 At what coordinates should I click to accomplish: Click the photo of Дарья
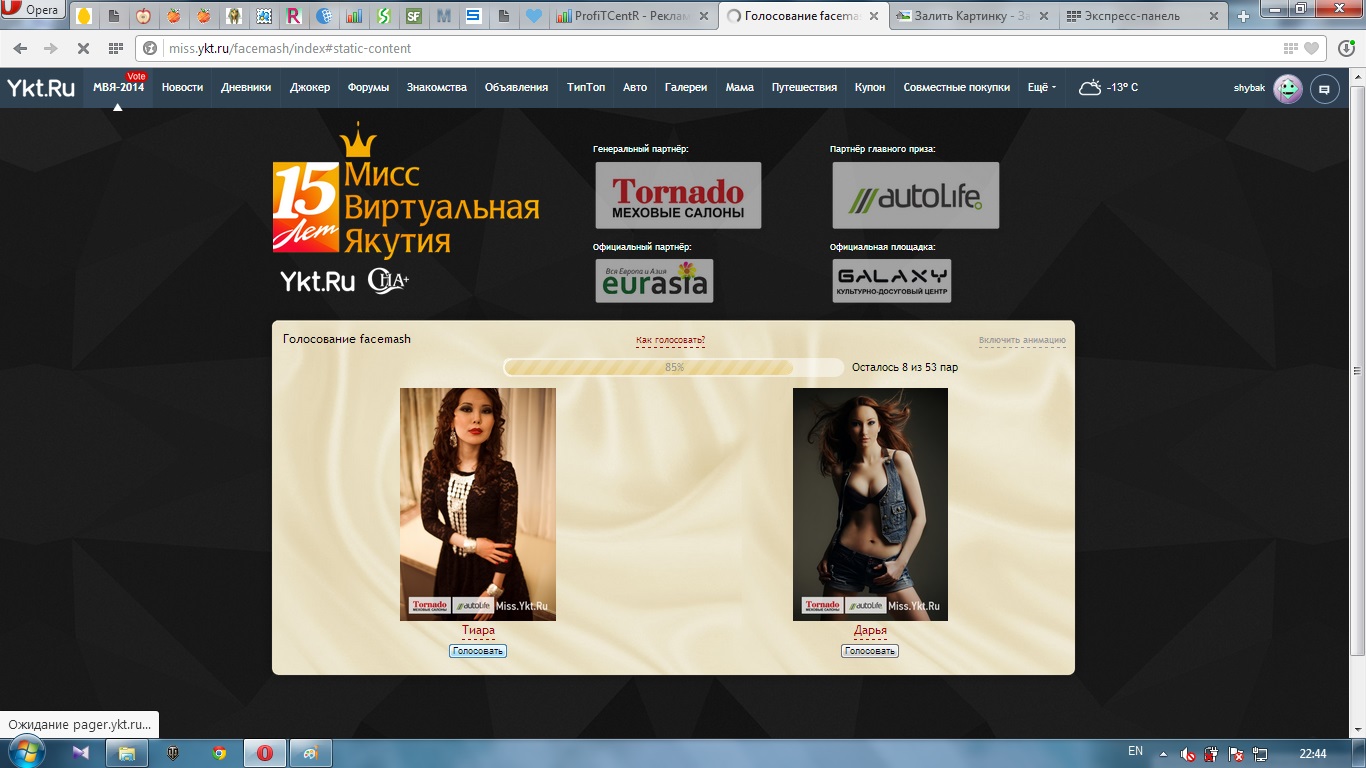870,504
